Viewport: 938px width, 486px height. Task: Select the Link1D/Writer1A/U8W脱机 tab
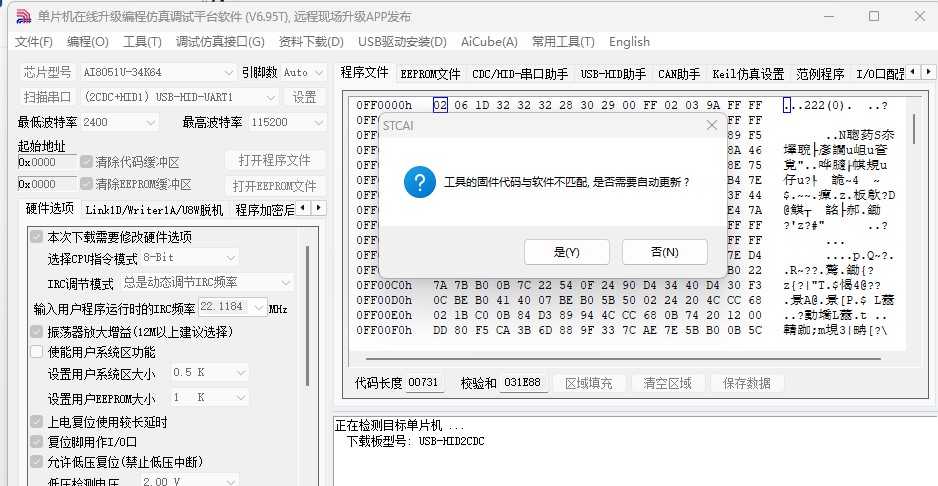[154, 210]
